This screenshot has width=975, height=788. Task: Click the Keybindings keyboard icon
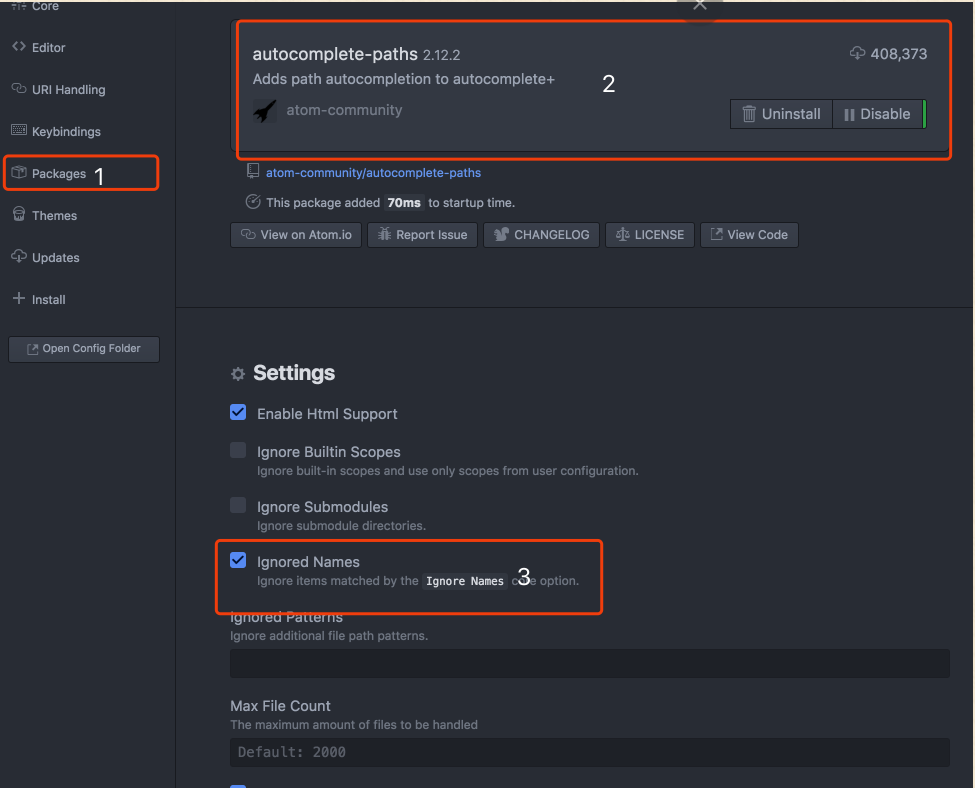pyautogui.click(x=19, y=130)
